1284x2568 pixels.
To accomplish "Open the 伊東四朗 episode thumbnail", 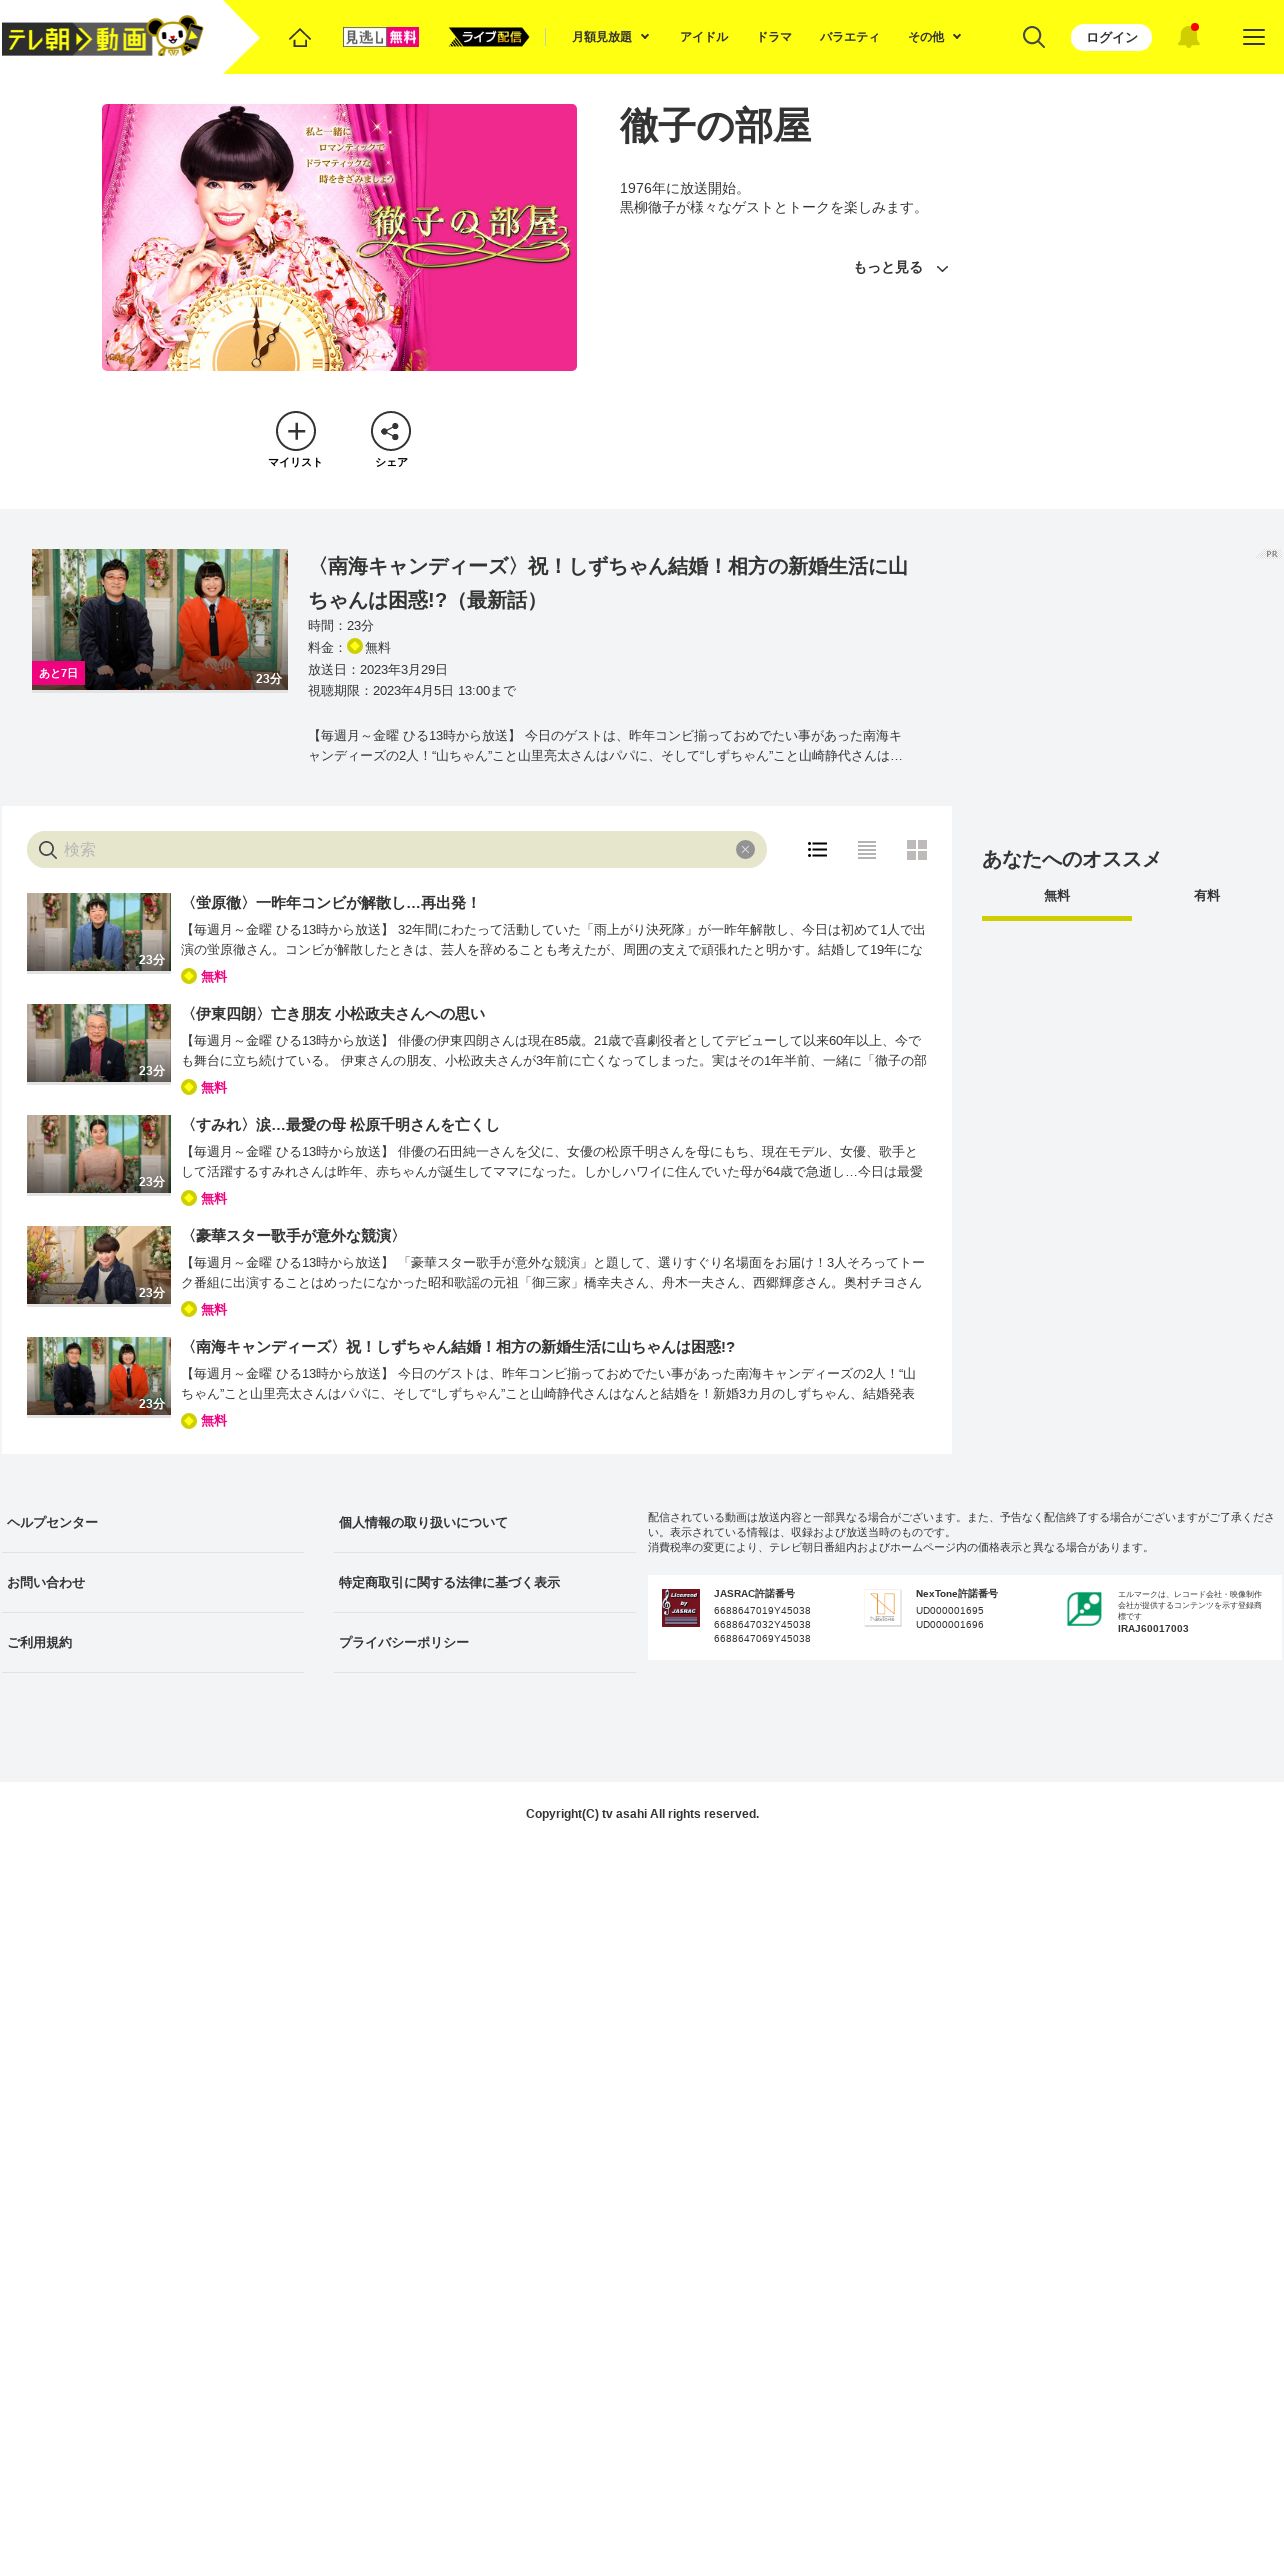I will [99, 1043].
